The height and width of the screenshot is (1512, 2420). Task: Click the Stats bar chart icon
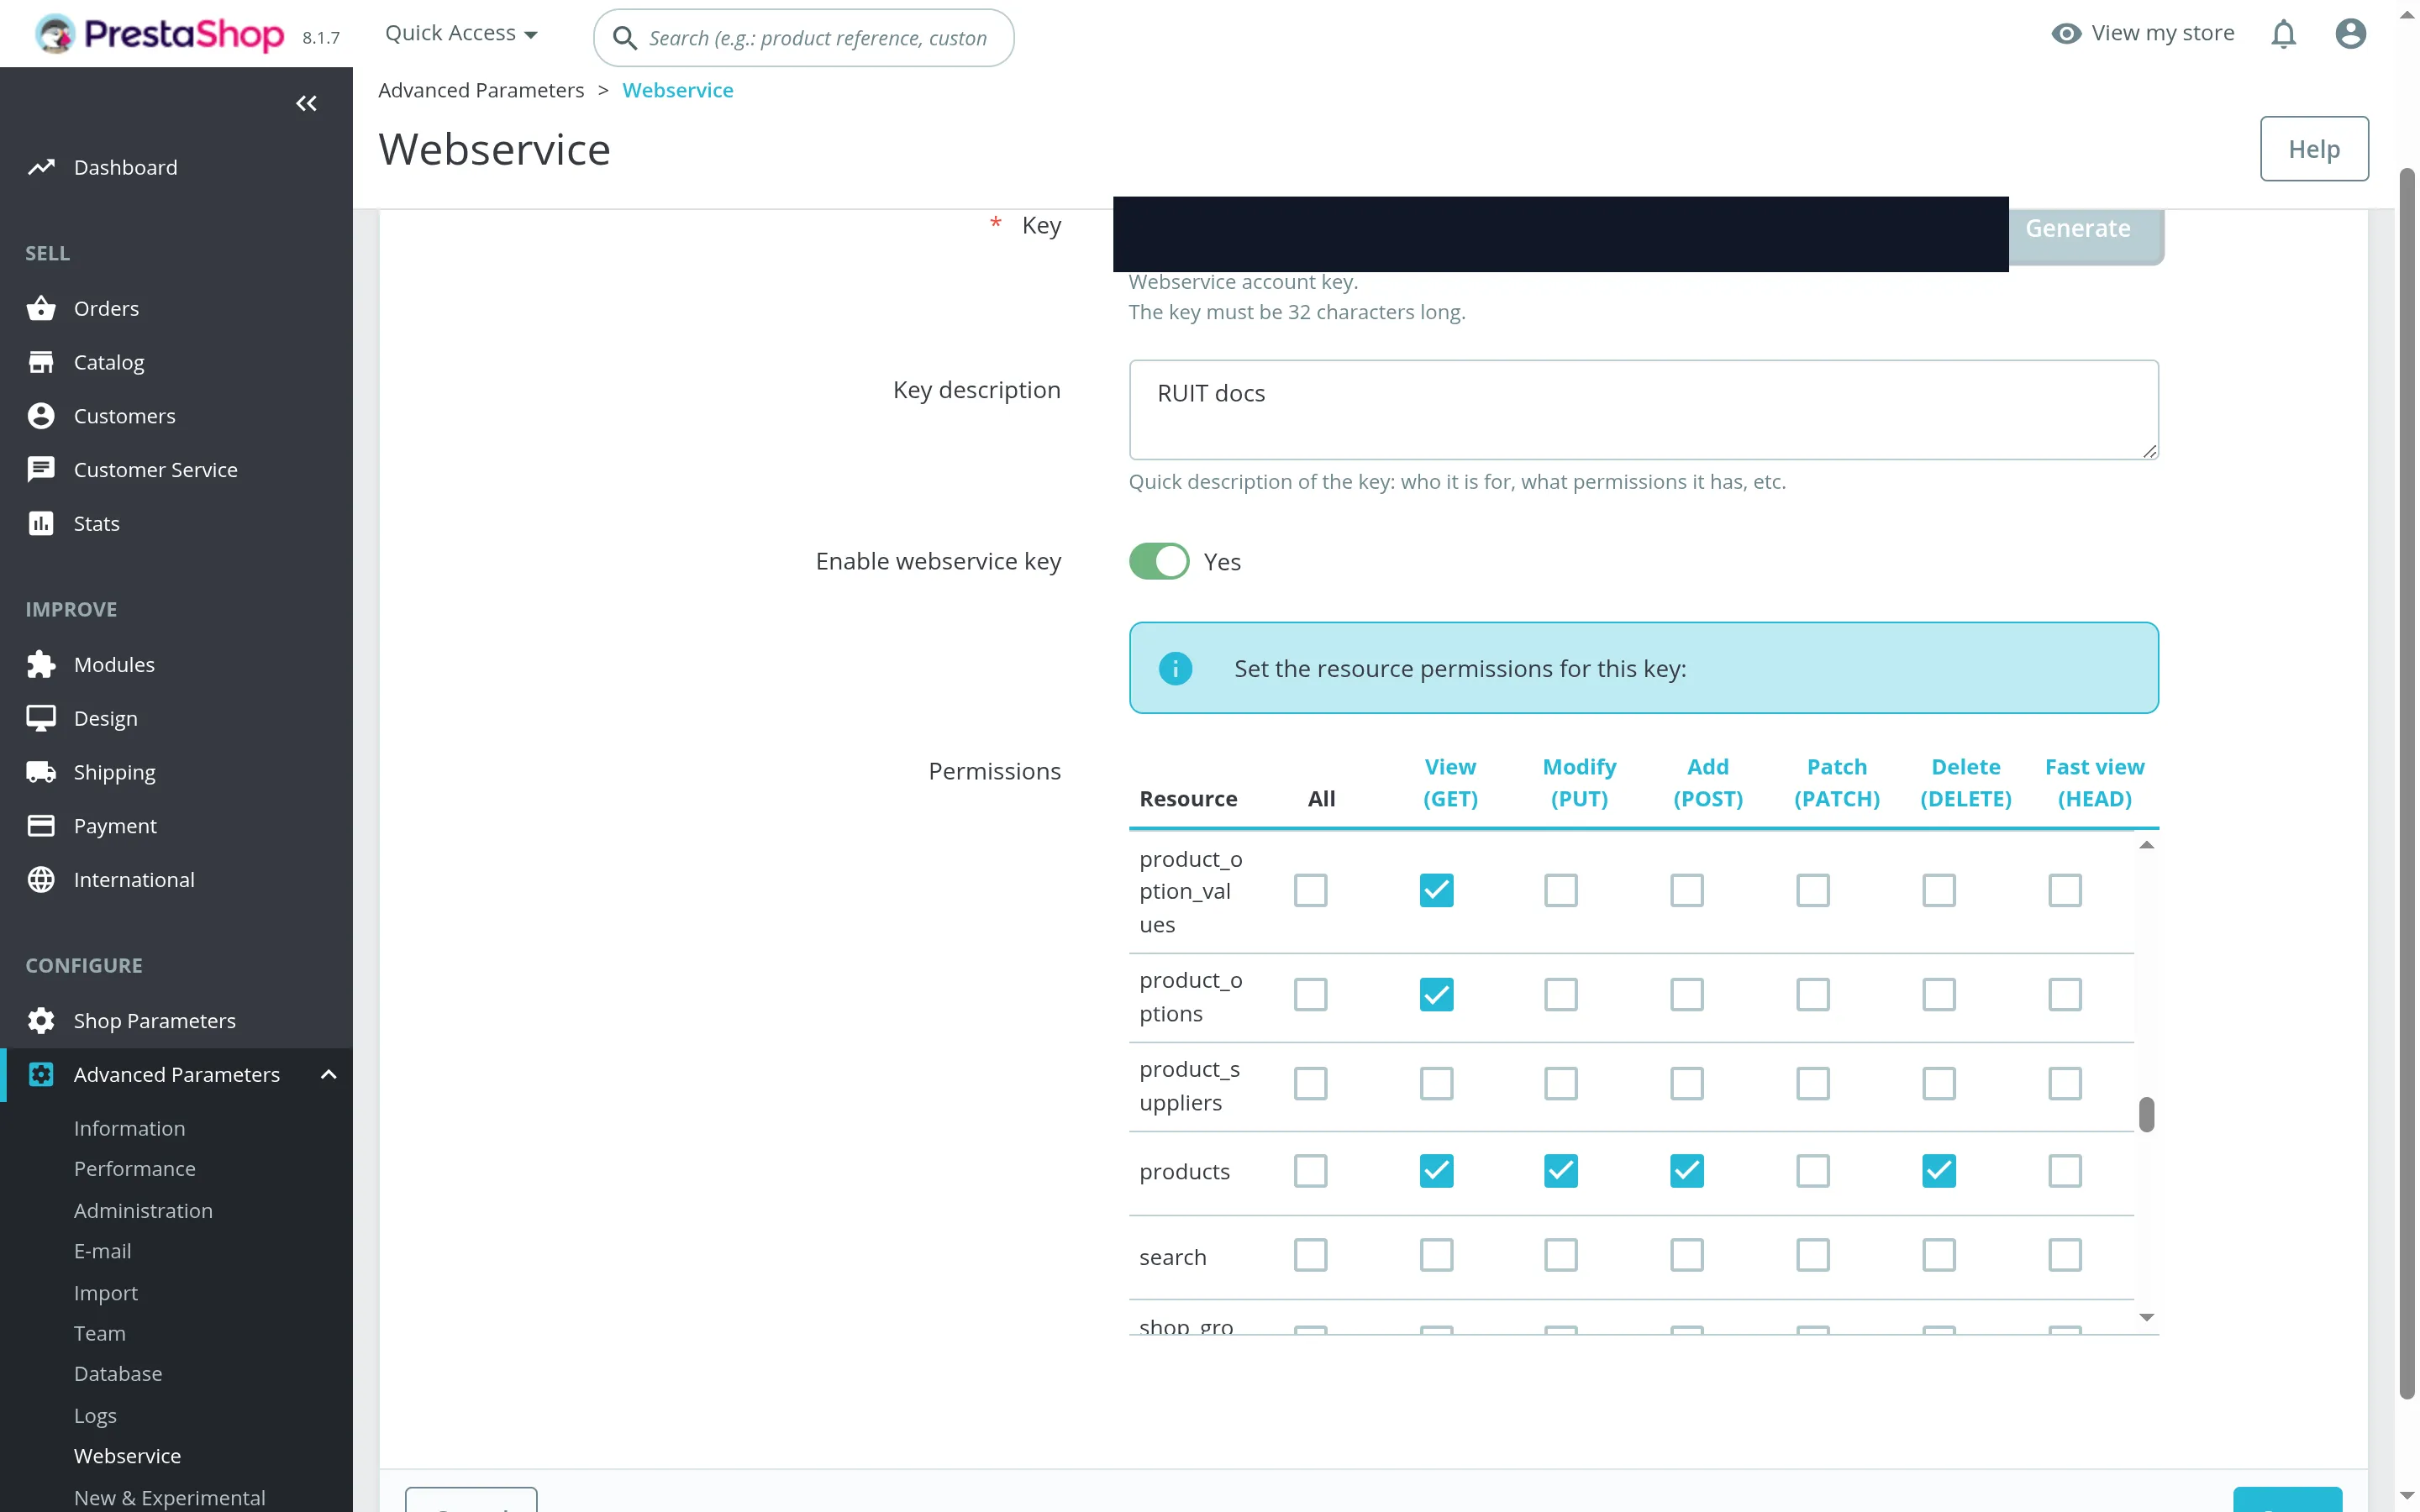click(41, 523)
